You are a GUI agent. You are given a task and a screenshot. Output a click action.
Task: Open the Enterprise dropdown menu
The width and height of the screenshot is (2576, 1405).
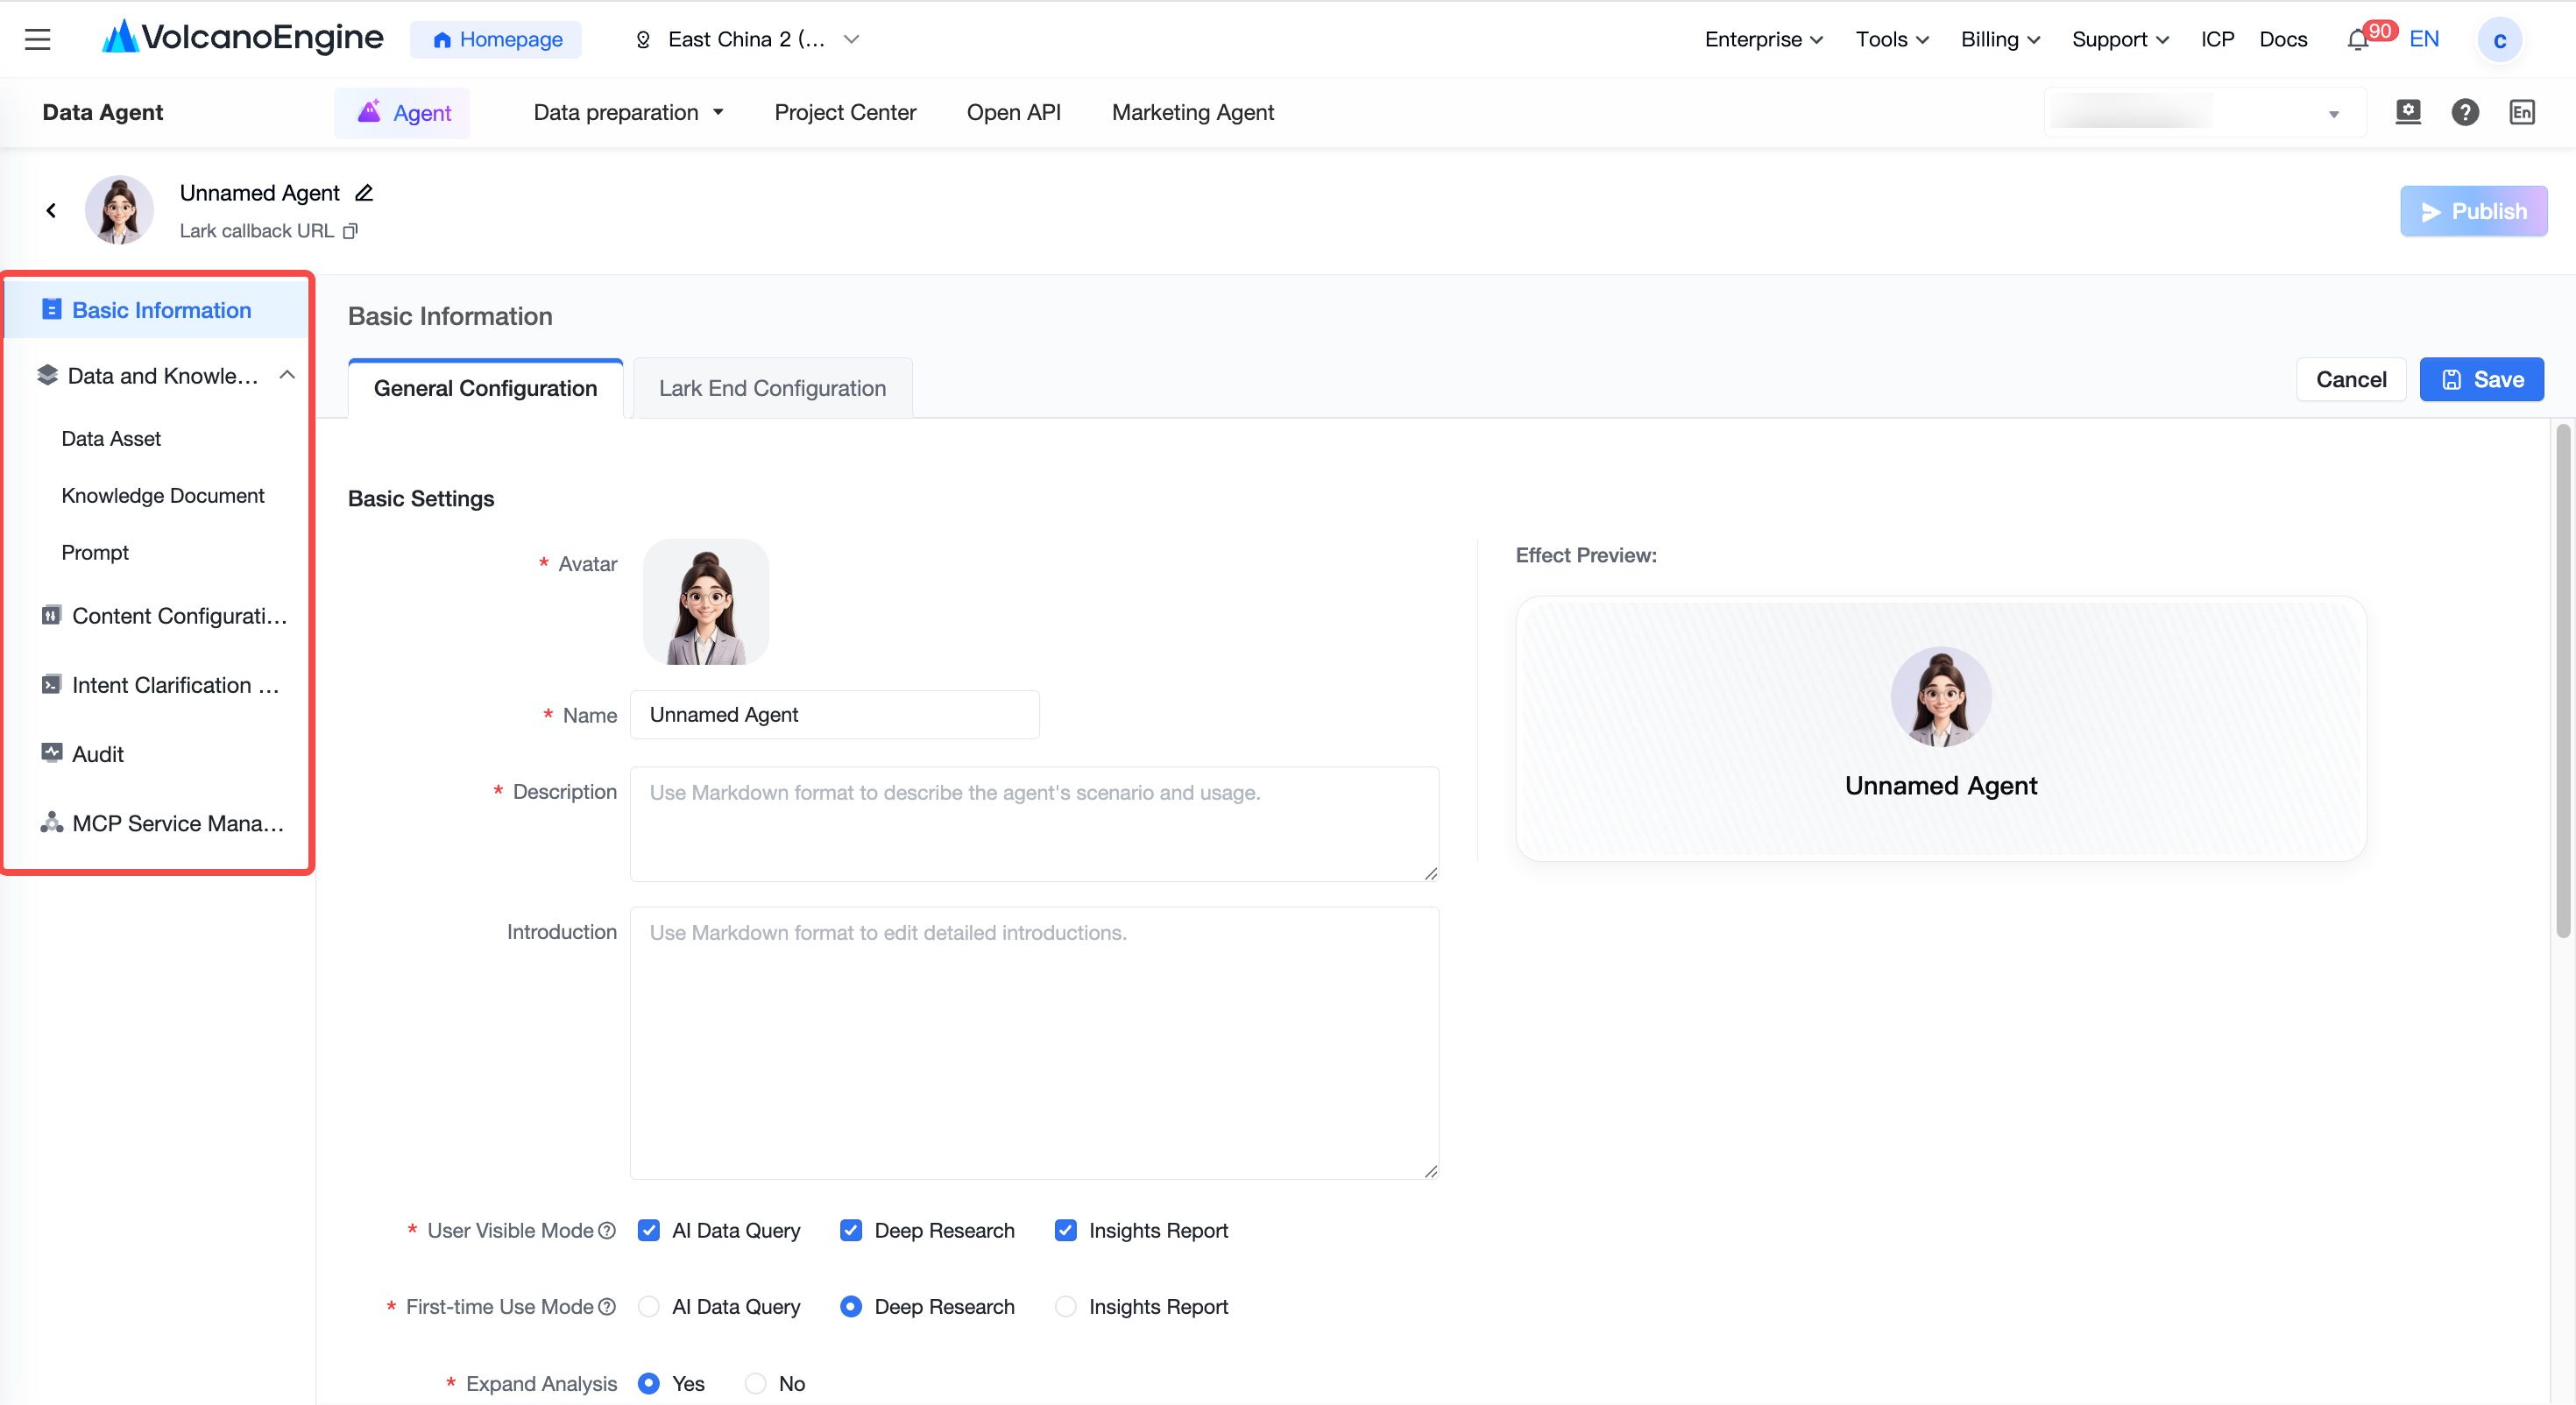(1764, 39)
